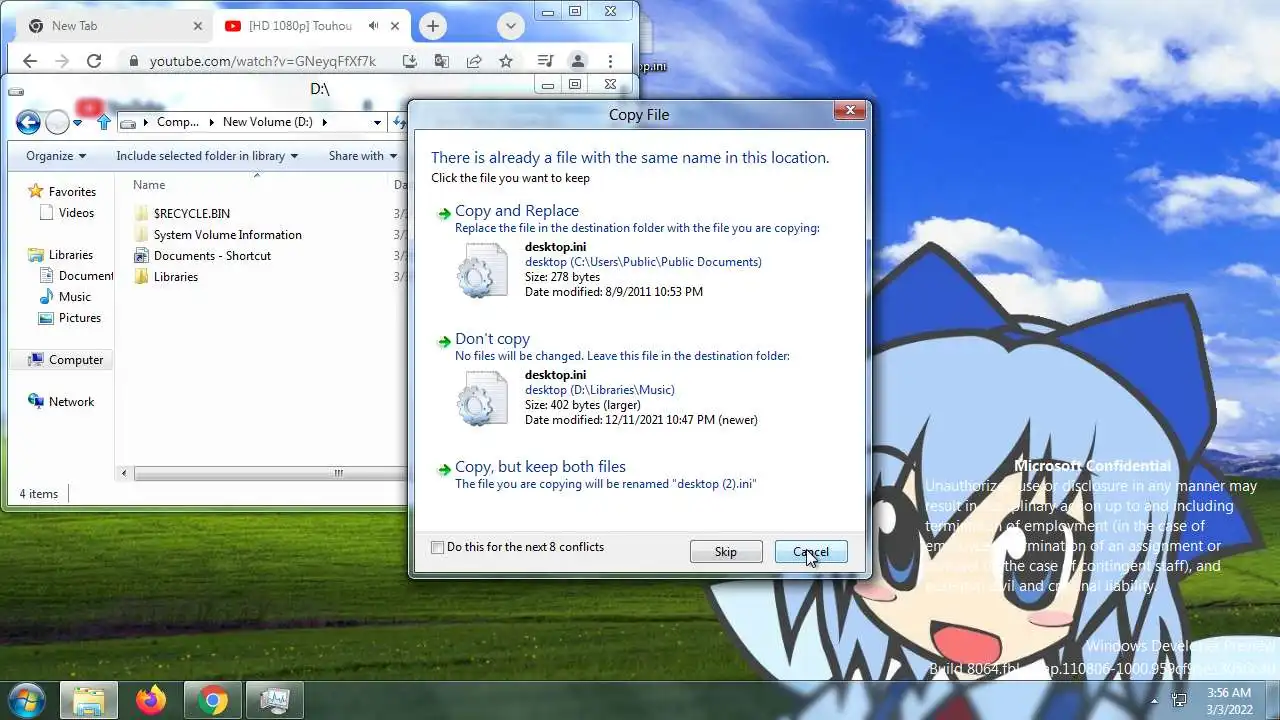Screen dimensions: 1280x720
Task: Switch to the [HD 1080p] Touhou tab
Action: tap(312, 26)
